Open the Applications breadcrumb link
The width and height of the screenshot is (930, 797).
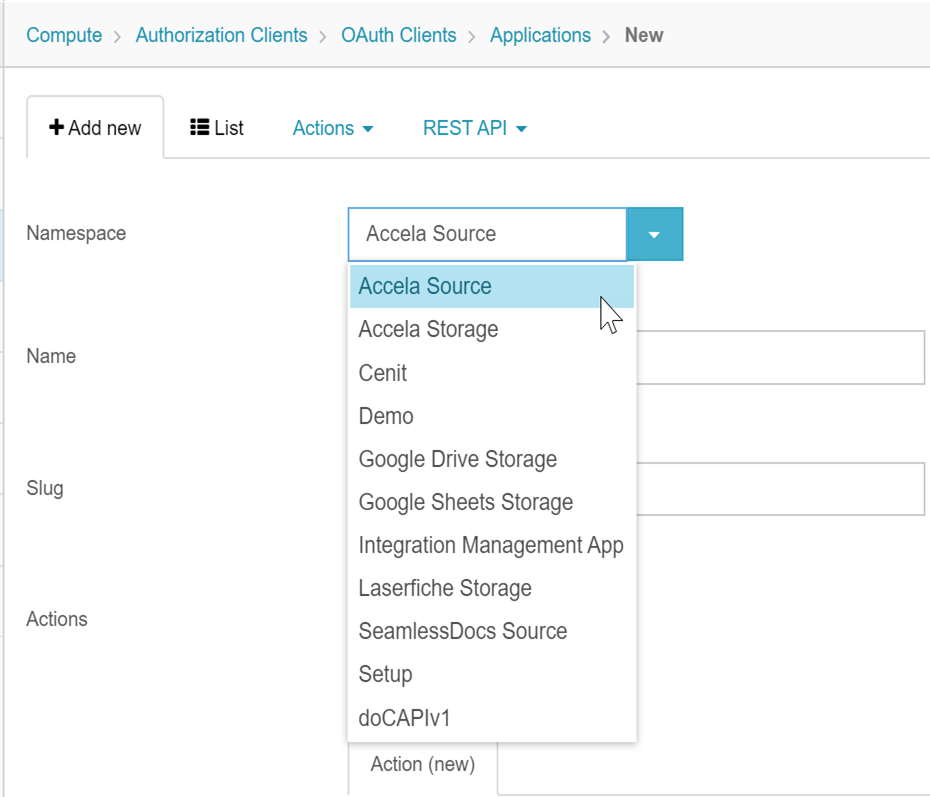(x=540, y=34)
